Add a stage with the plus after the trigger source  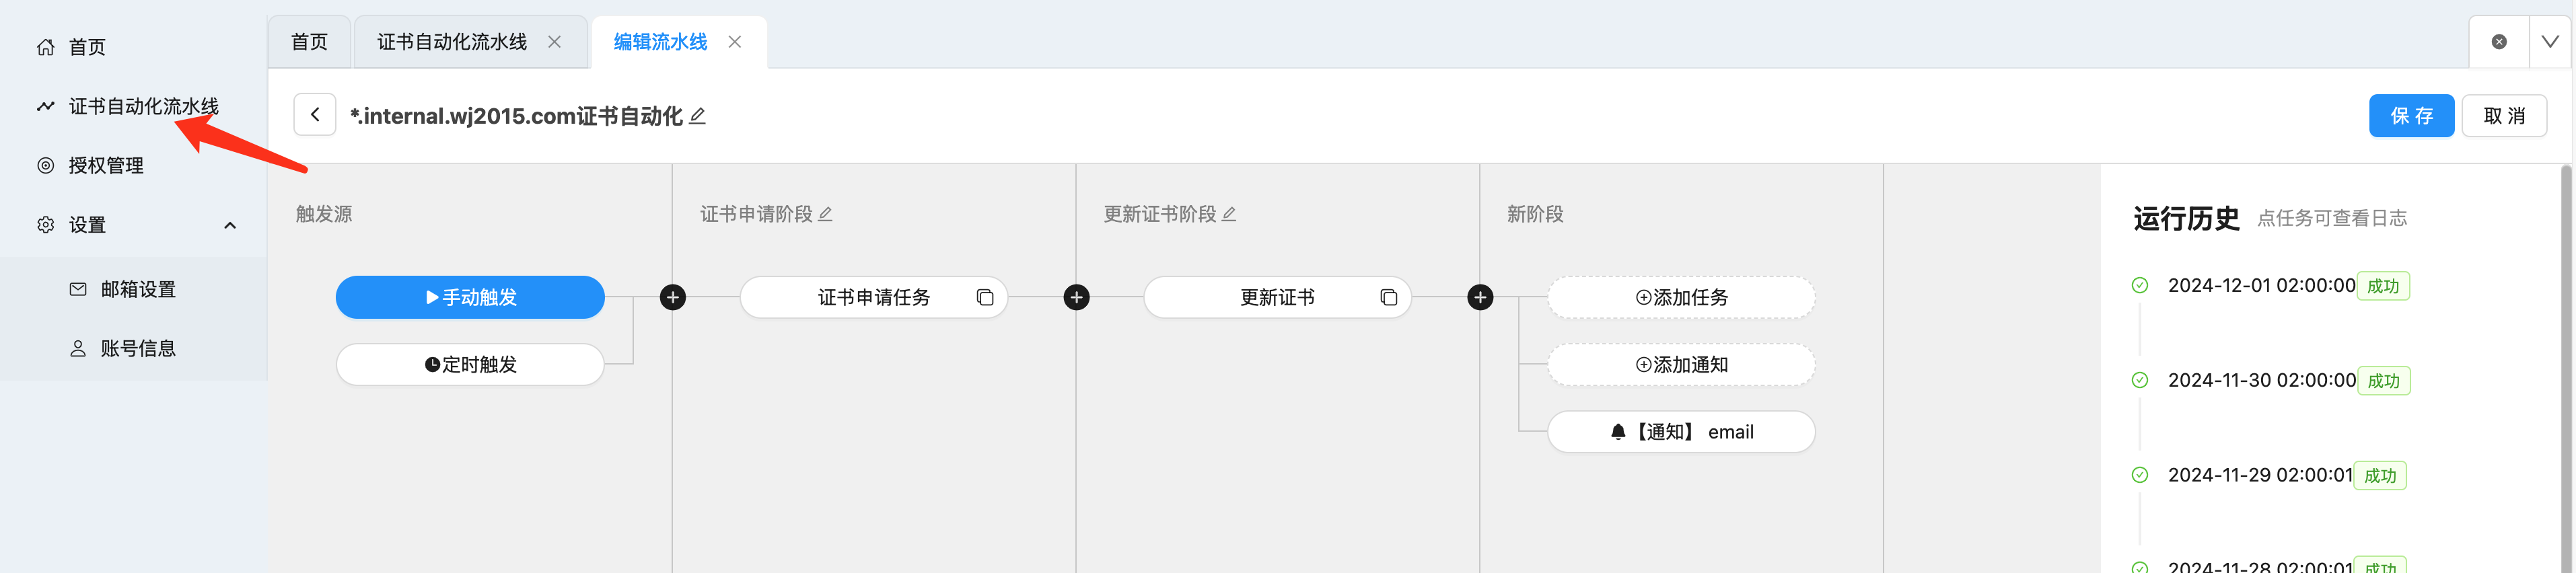[x=673, y=297]
